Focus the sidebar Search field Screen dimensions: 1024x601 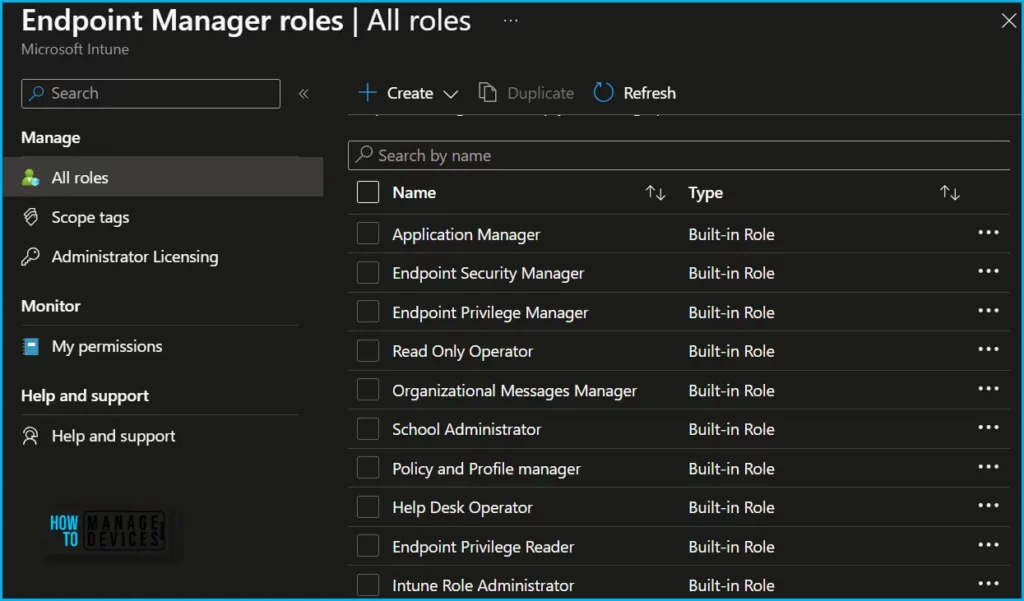tap(151, 93)
